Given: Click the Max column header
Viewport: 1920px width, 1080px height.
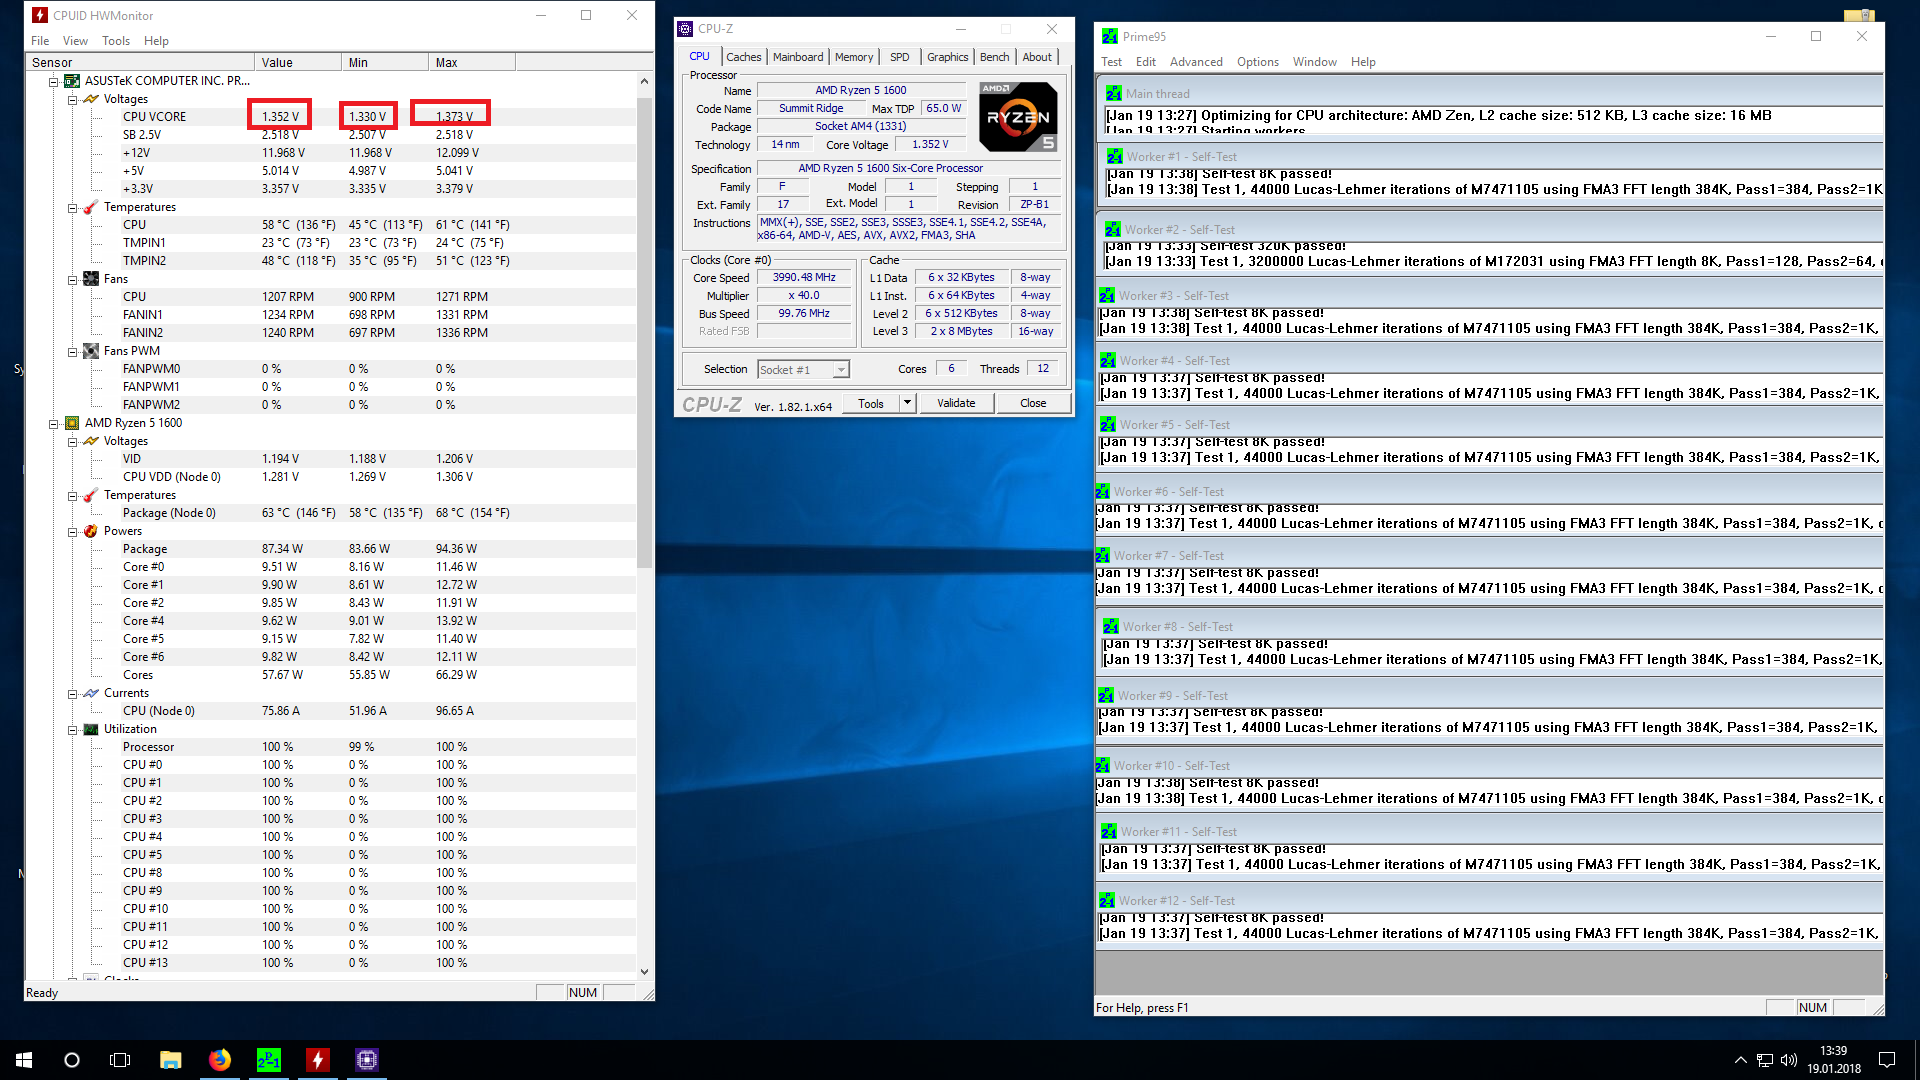Looking at the screenshot, I should pos(446,63).
